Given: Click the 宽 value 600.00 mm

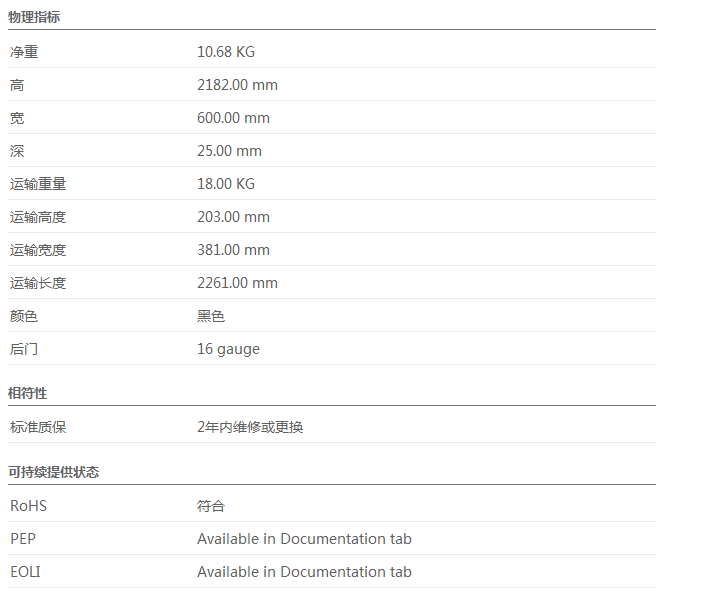Looking at the screenshot, I should tap(233, 118).
